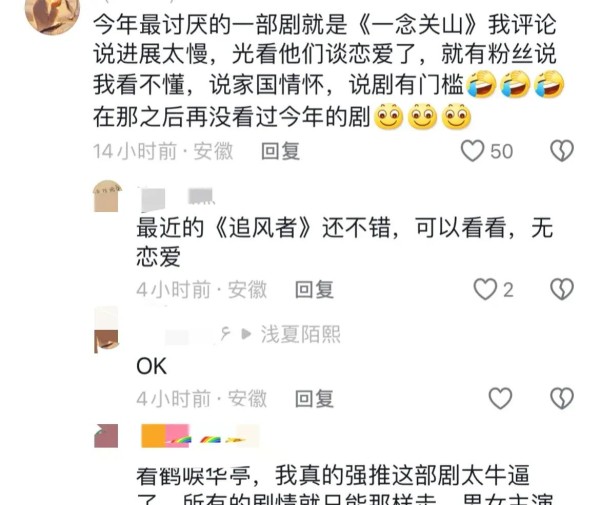Like the 《追风者》 reply with 2 likes
The width and height of the screenshot is (600, 505).
click(485, 289)
